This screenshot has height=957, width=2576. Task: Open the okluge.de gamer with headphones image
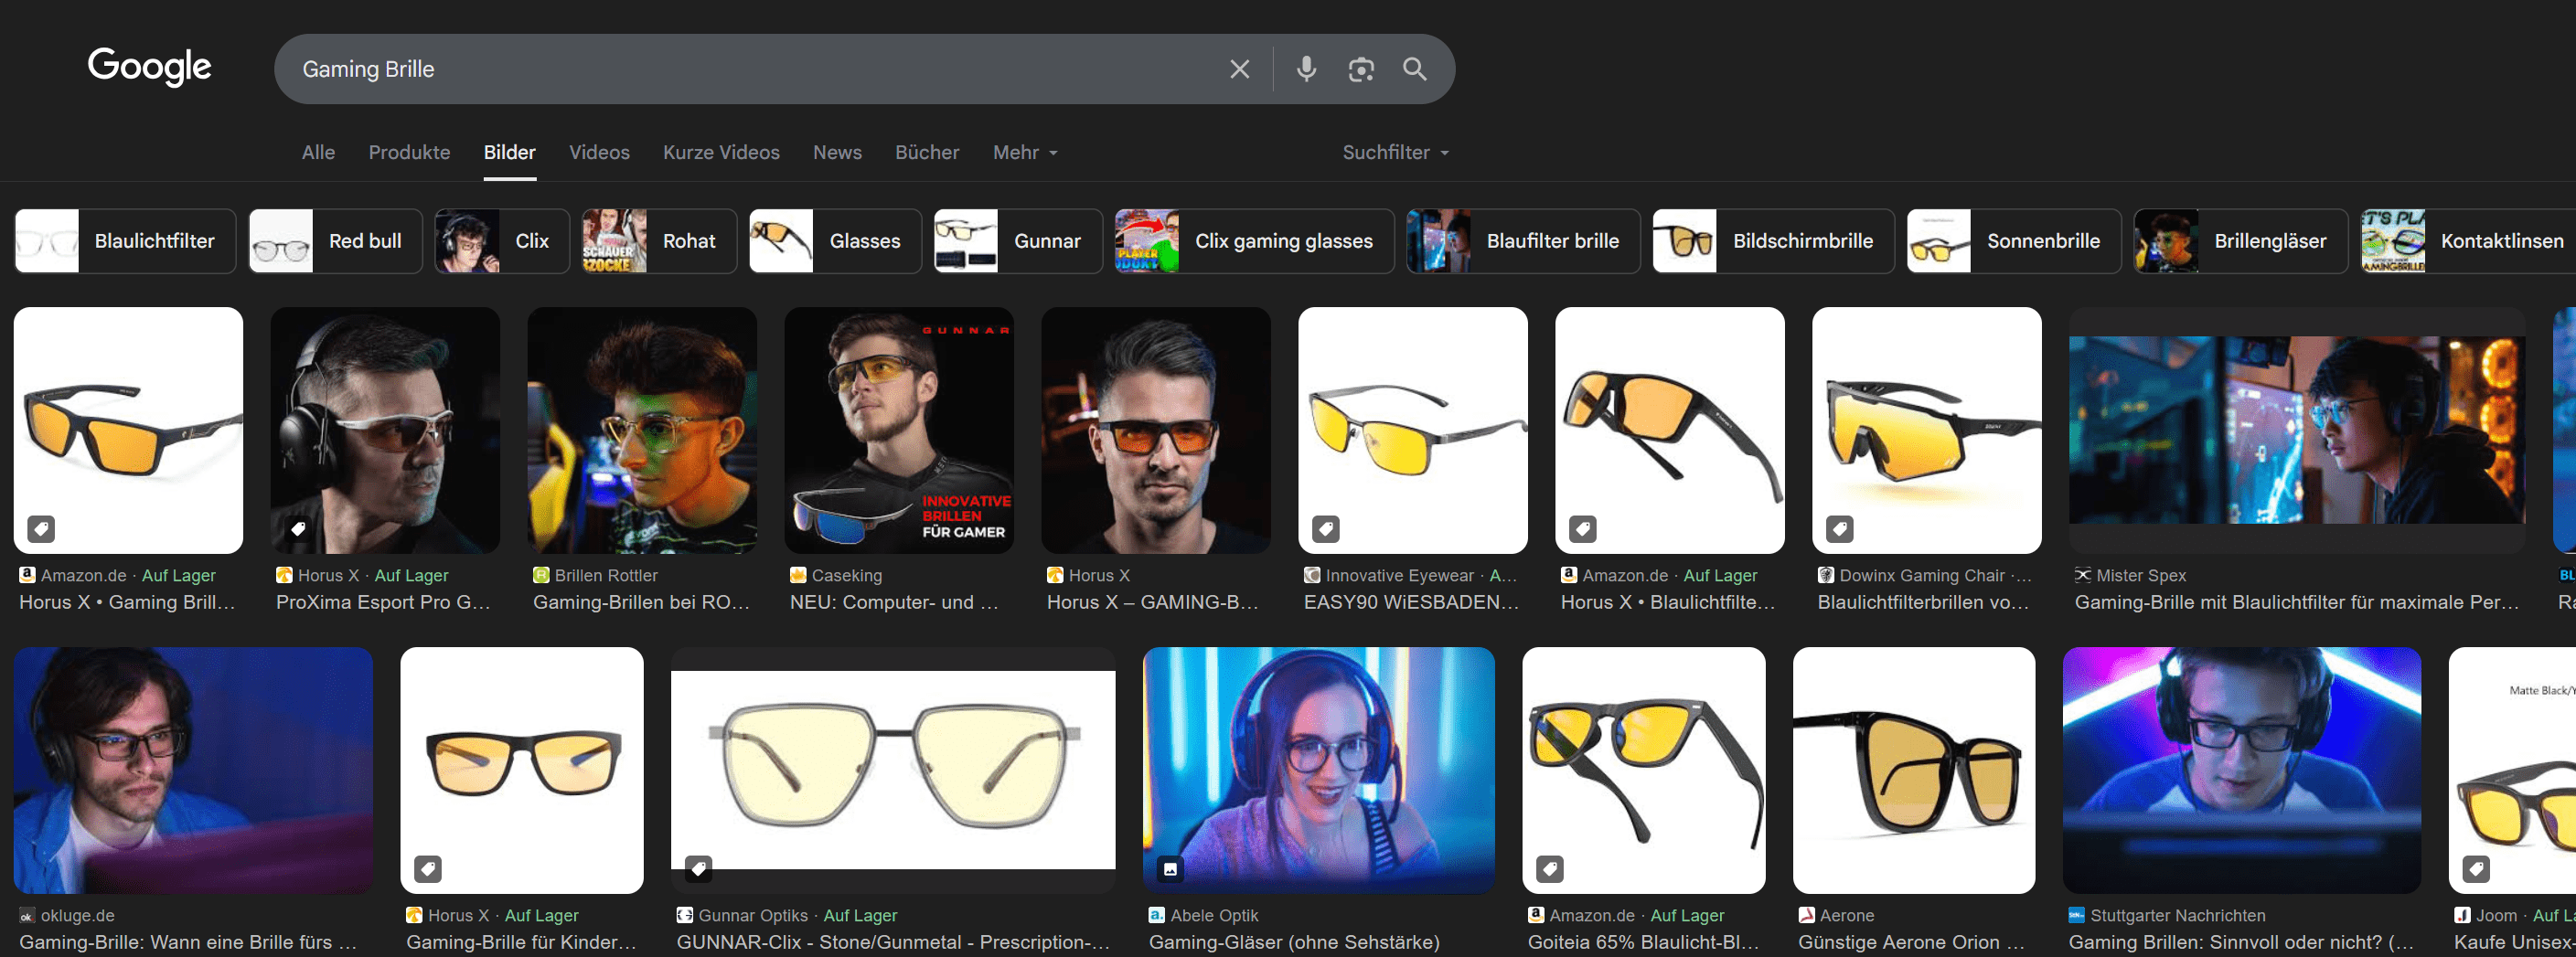pos(193,770)
